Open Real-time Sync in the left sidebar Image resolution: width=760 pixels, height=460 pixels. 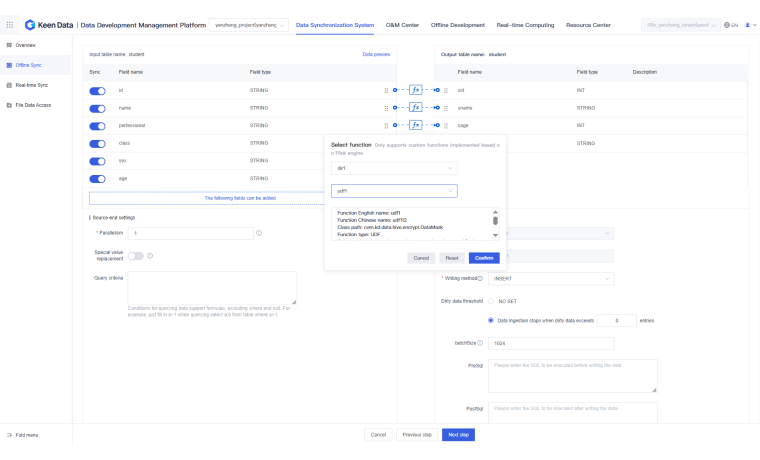[x=31, y=85]
